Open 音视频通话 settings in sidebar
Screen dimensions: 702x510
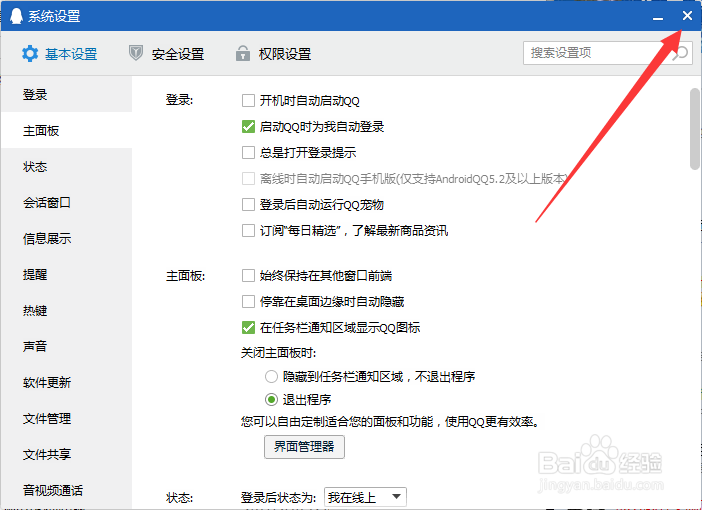click(x=67, y=490)
